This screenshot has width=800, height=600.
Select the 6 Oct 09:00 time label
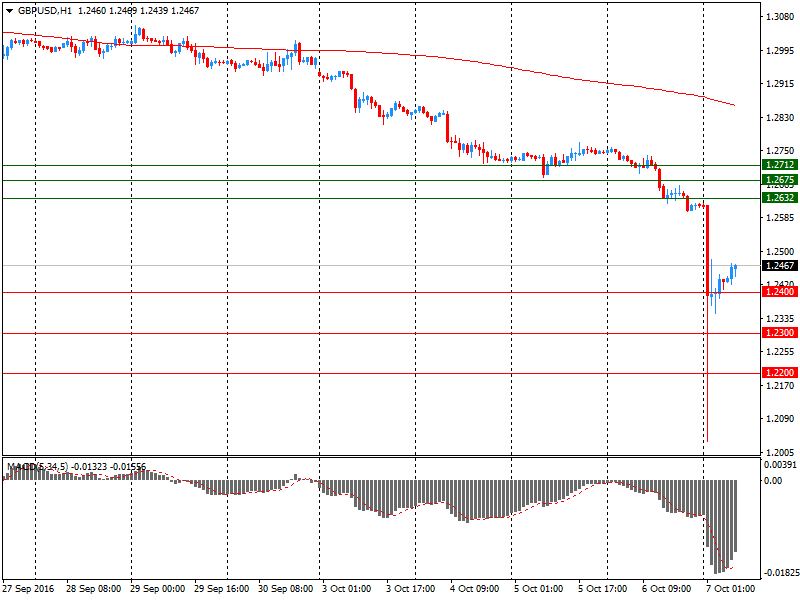point(666,589)
